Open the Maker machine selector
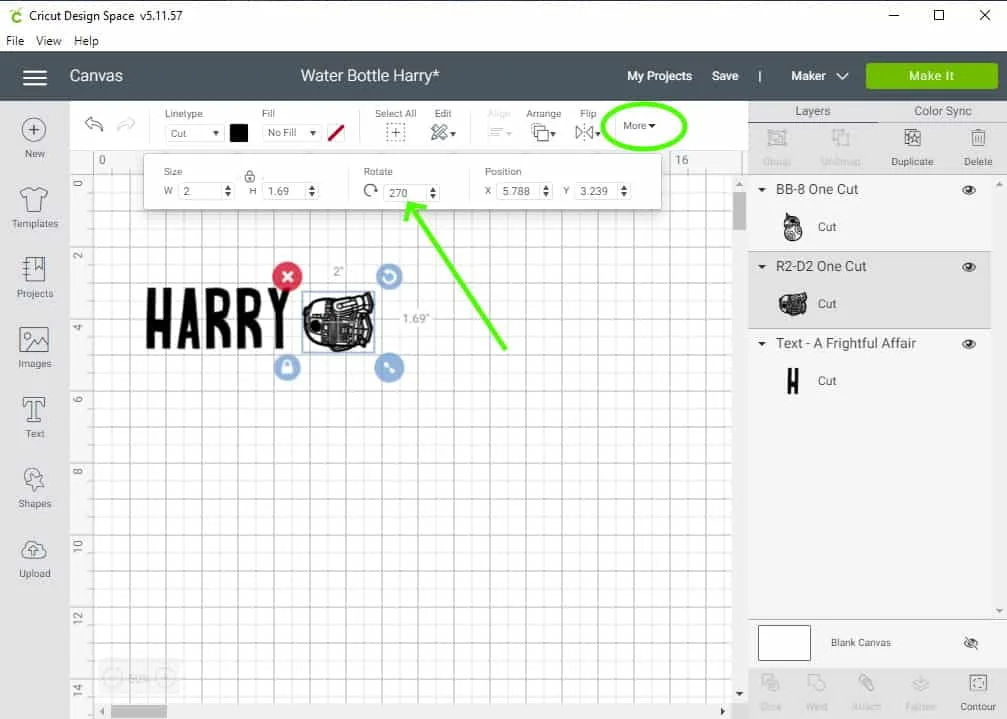This screenshot has height=719, width=1007. (x=819, y=76)
